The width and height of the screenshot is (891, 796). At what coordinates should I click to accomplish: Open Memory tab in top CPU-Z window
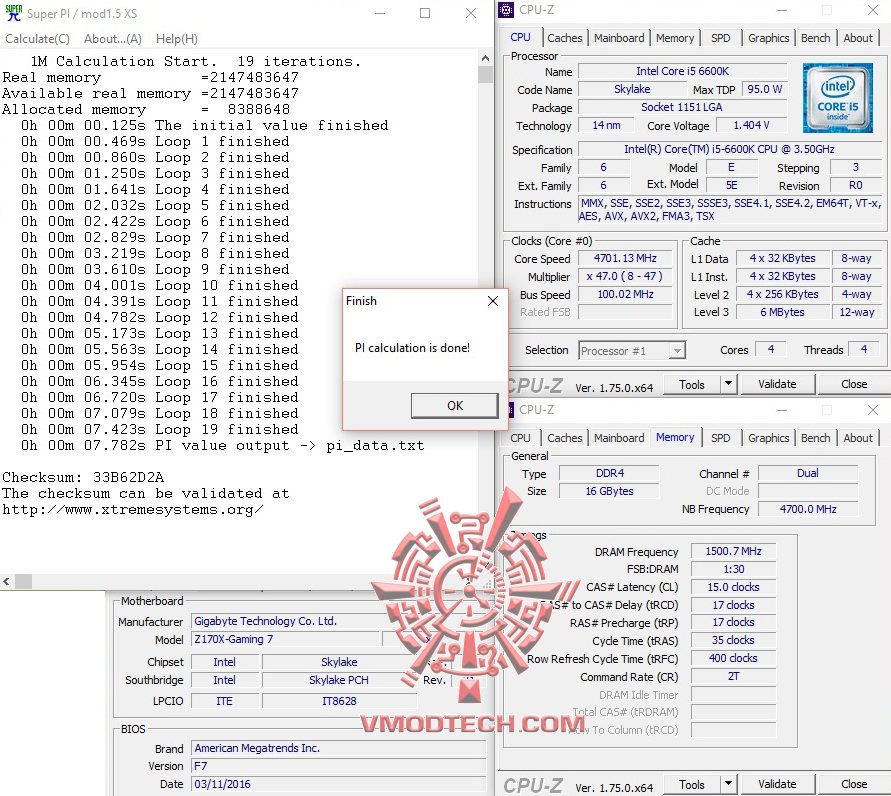(675, 38)
